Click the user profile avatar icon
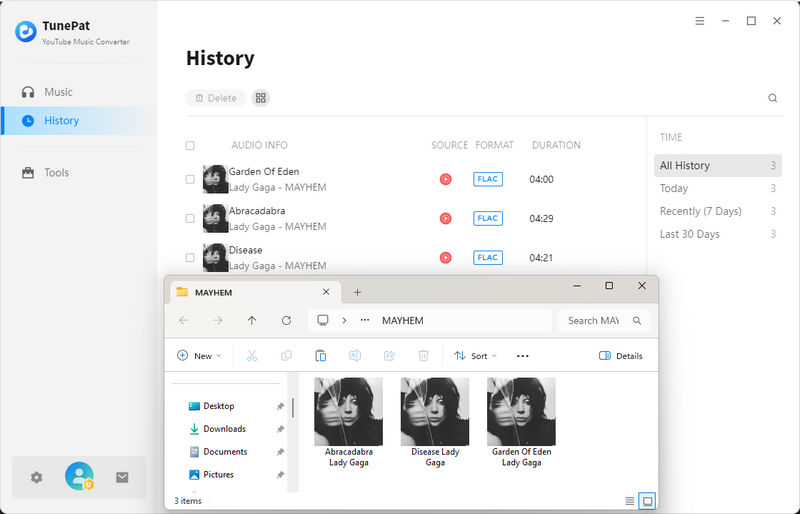800x514 pixels. click(79, 477)
